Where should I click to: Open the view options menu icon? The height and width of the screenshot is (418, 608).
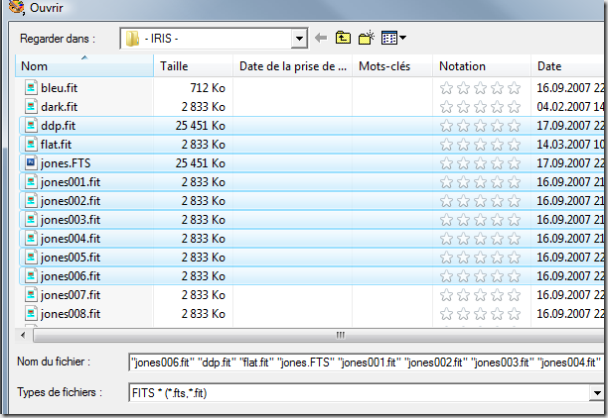pos(393,39)
